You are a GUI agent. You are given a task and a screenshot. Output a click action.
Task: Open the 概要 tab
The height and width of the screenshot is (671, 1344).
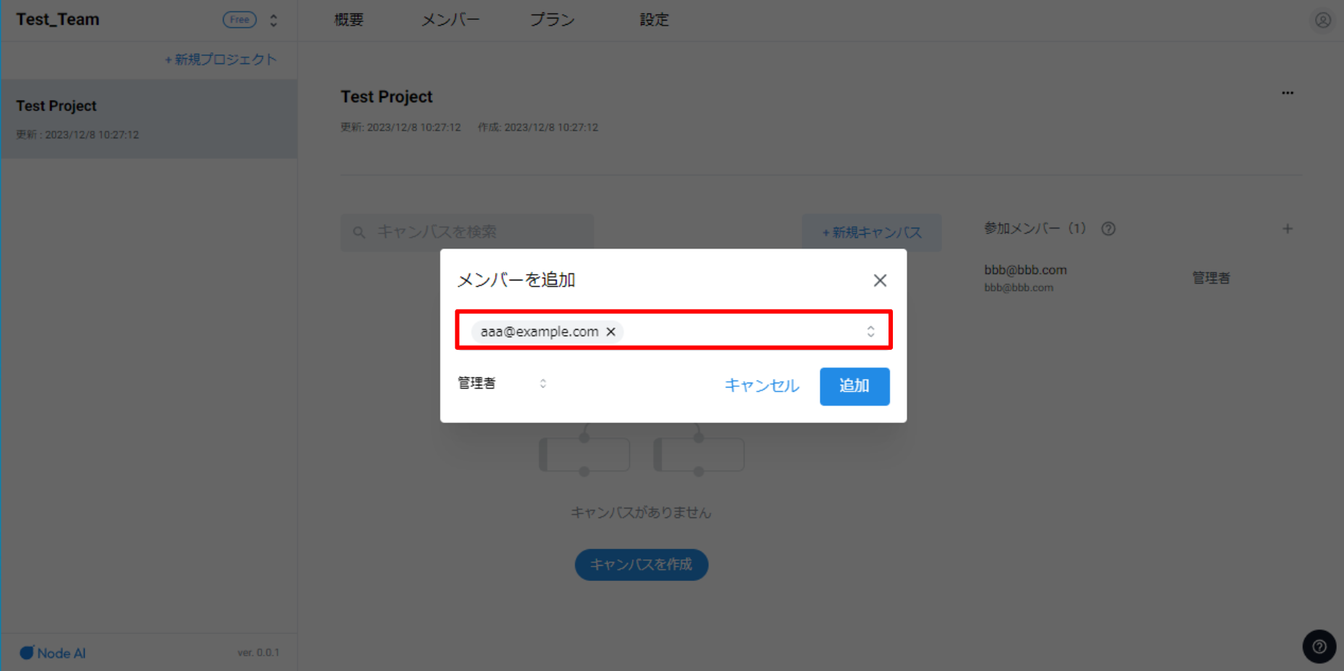coord(349,20)
